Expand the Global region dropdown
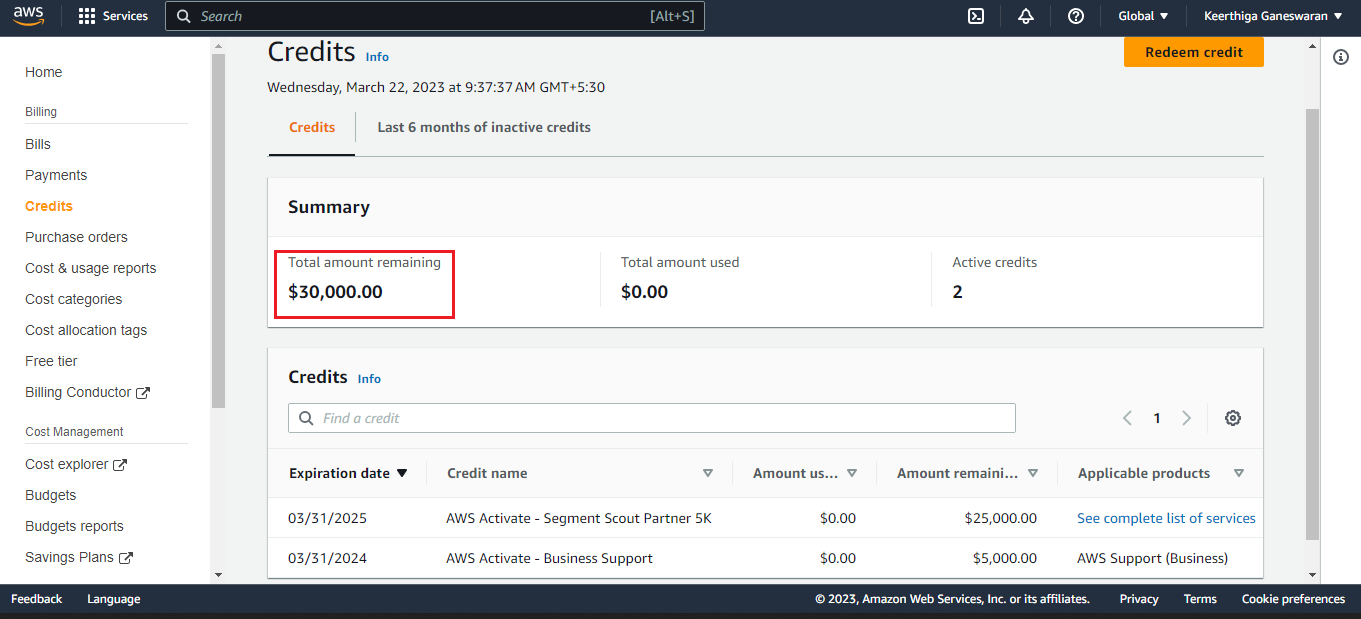The image size is (1361, 619). click(1143, 16)
